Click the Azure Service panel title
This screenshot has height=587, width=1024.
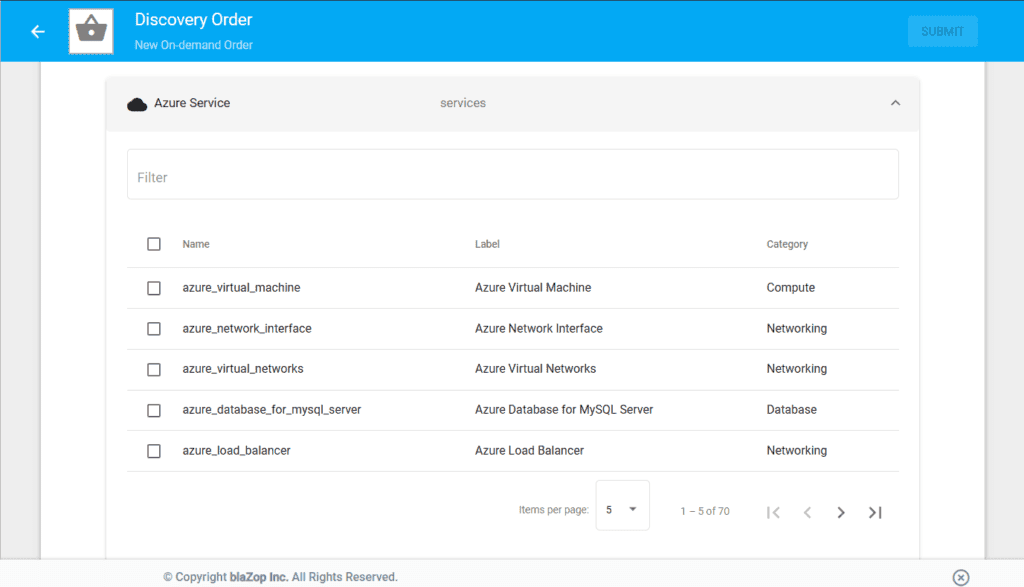click(x=192, y=103)
